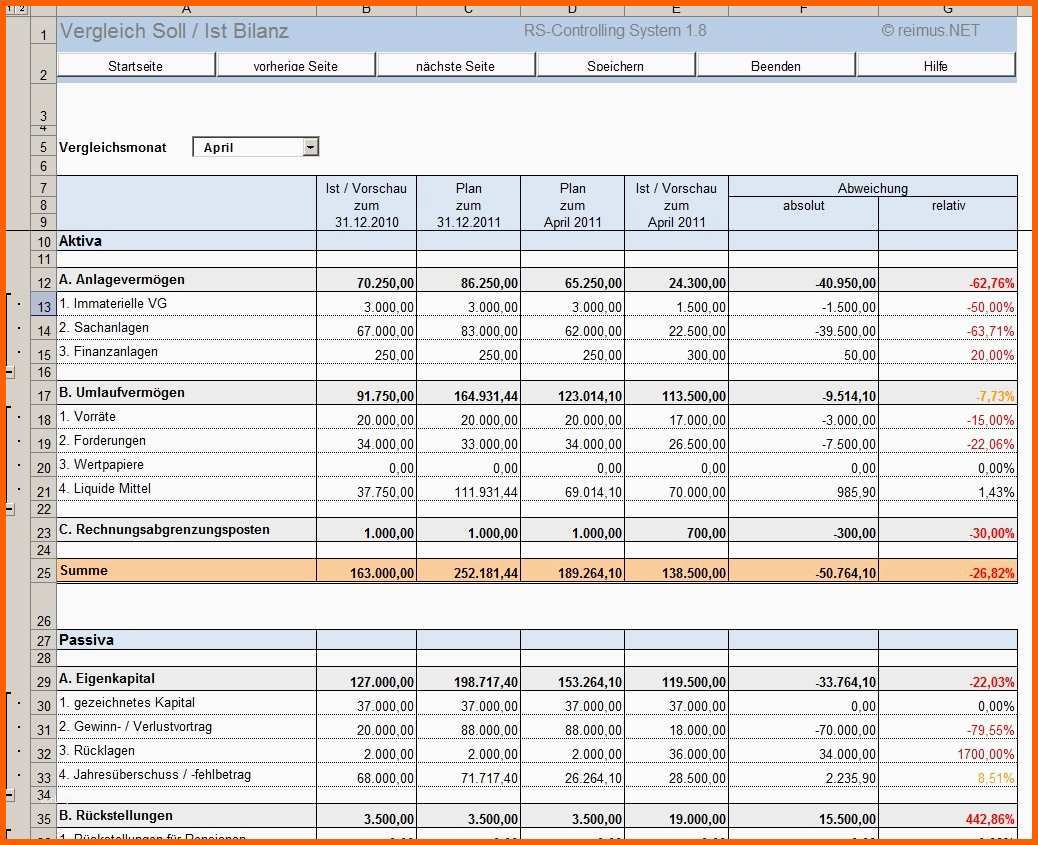Open the nächste Seite button
The image size is (1038, 845).
(455, 66)
